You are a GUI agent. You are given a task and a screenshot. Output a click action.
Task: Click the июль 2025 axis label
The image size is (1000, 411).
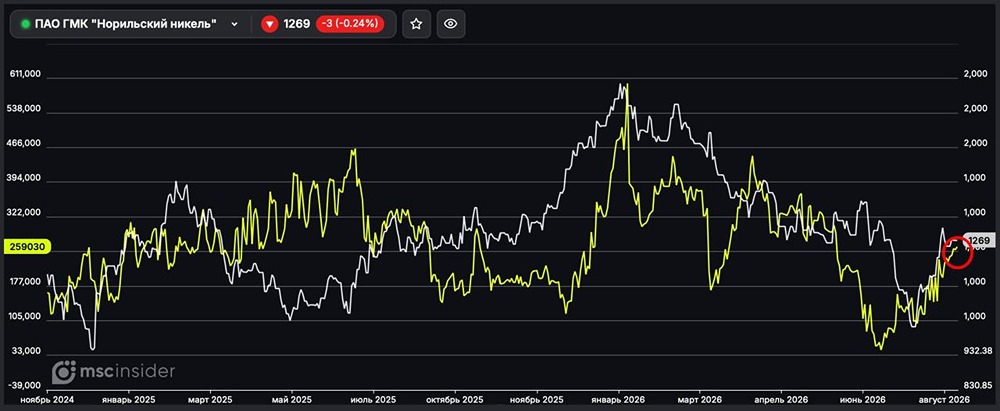click(372, 398)
